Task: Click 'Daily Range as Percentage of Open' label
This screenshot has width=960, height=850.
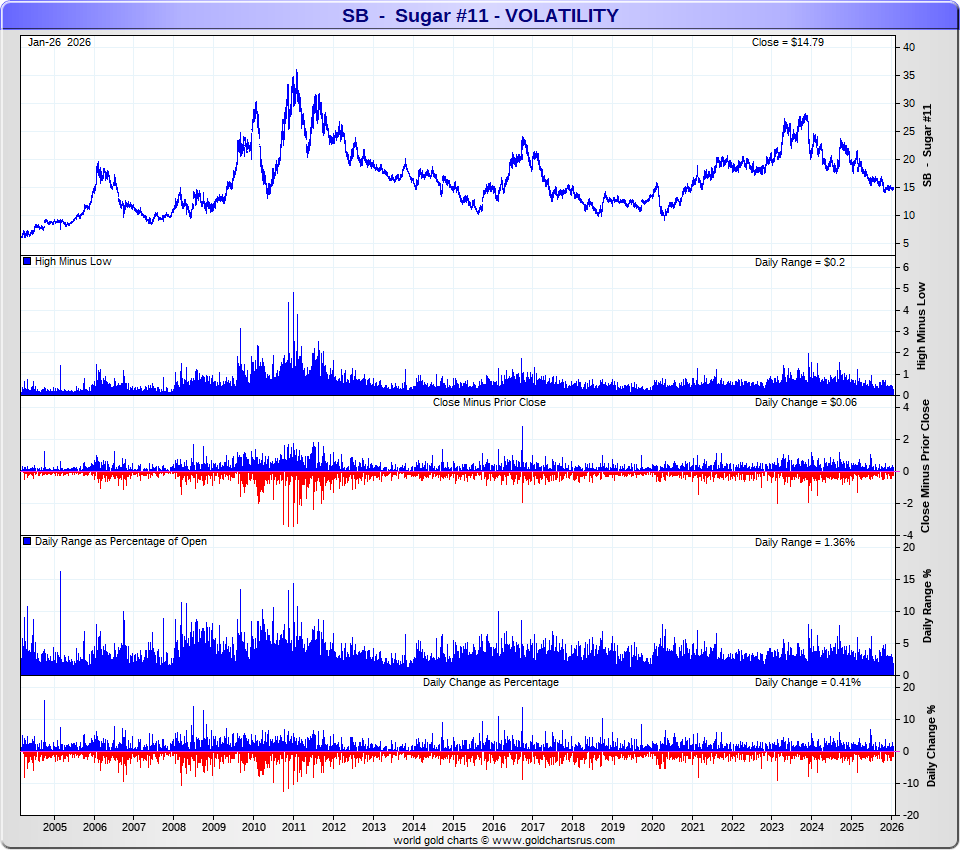Action: pyautogui.click(x=121, y=541)
